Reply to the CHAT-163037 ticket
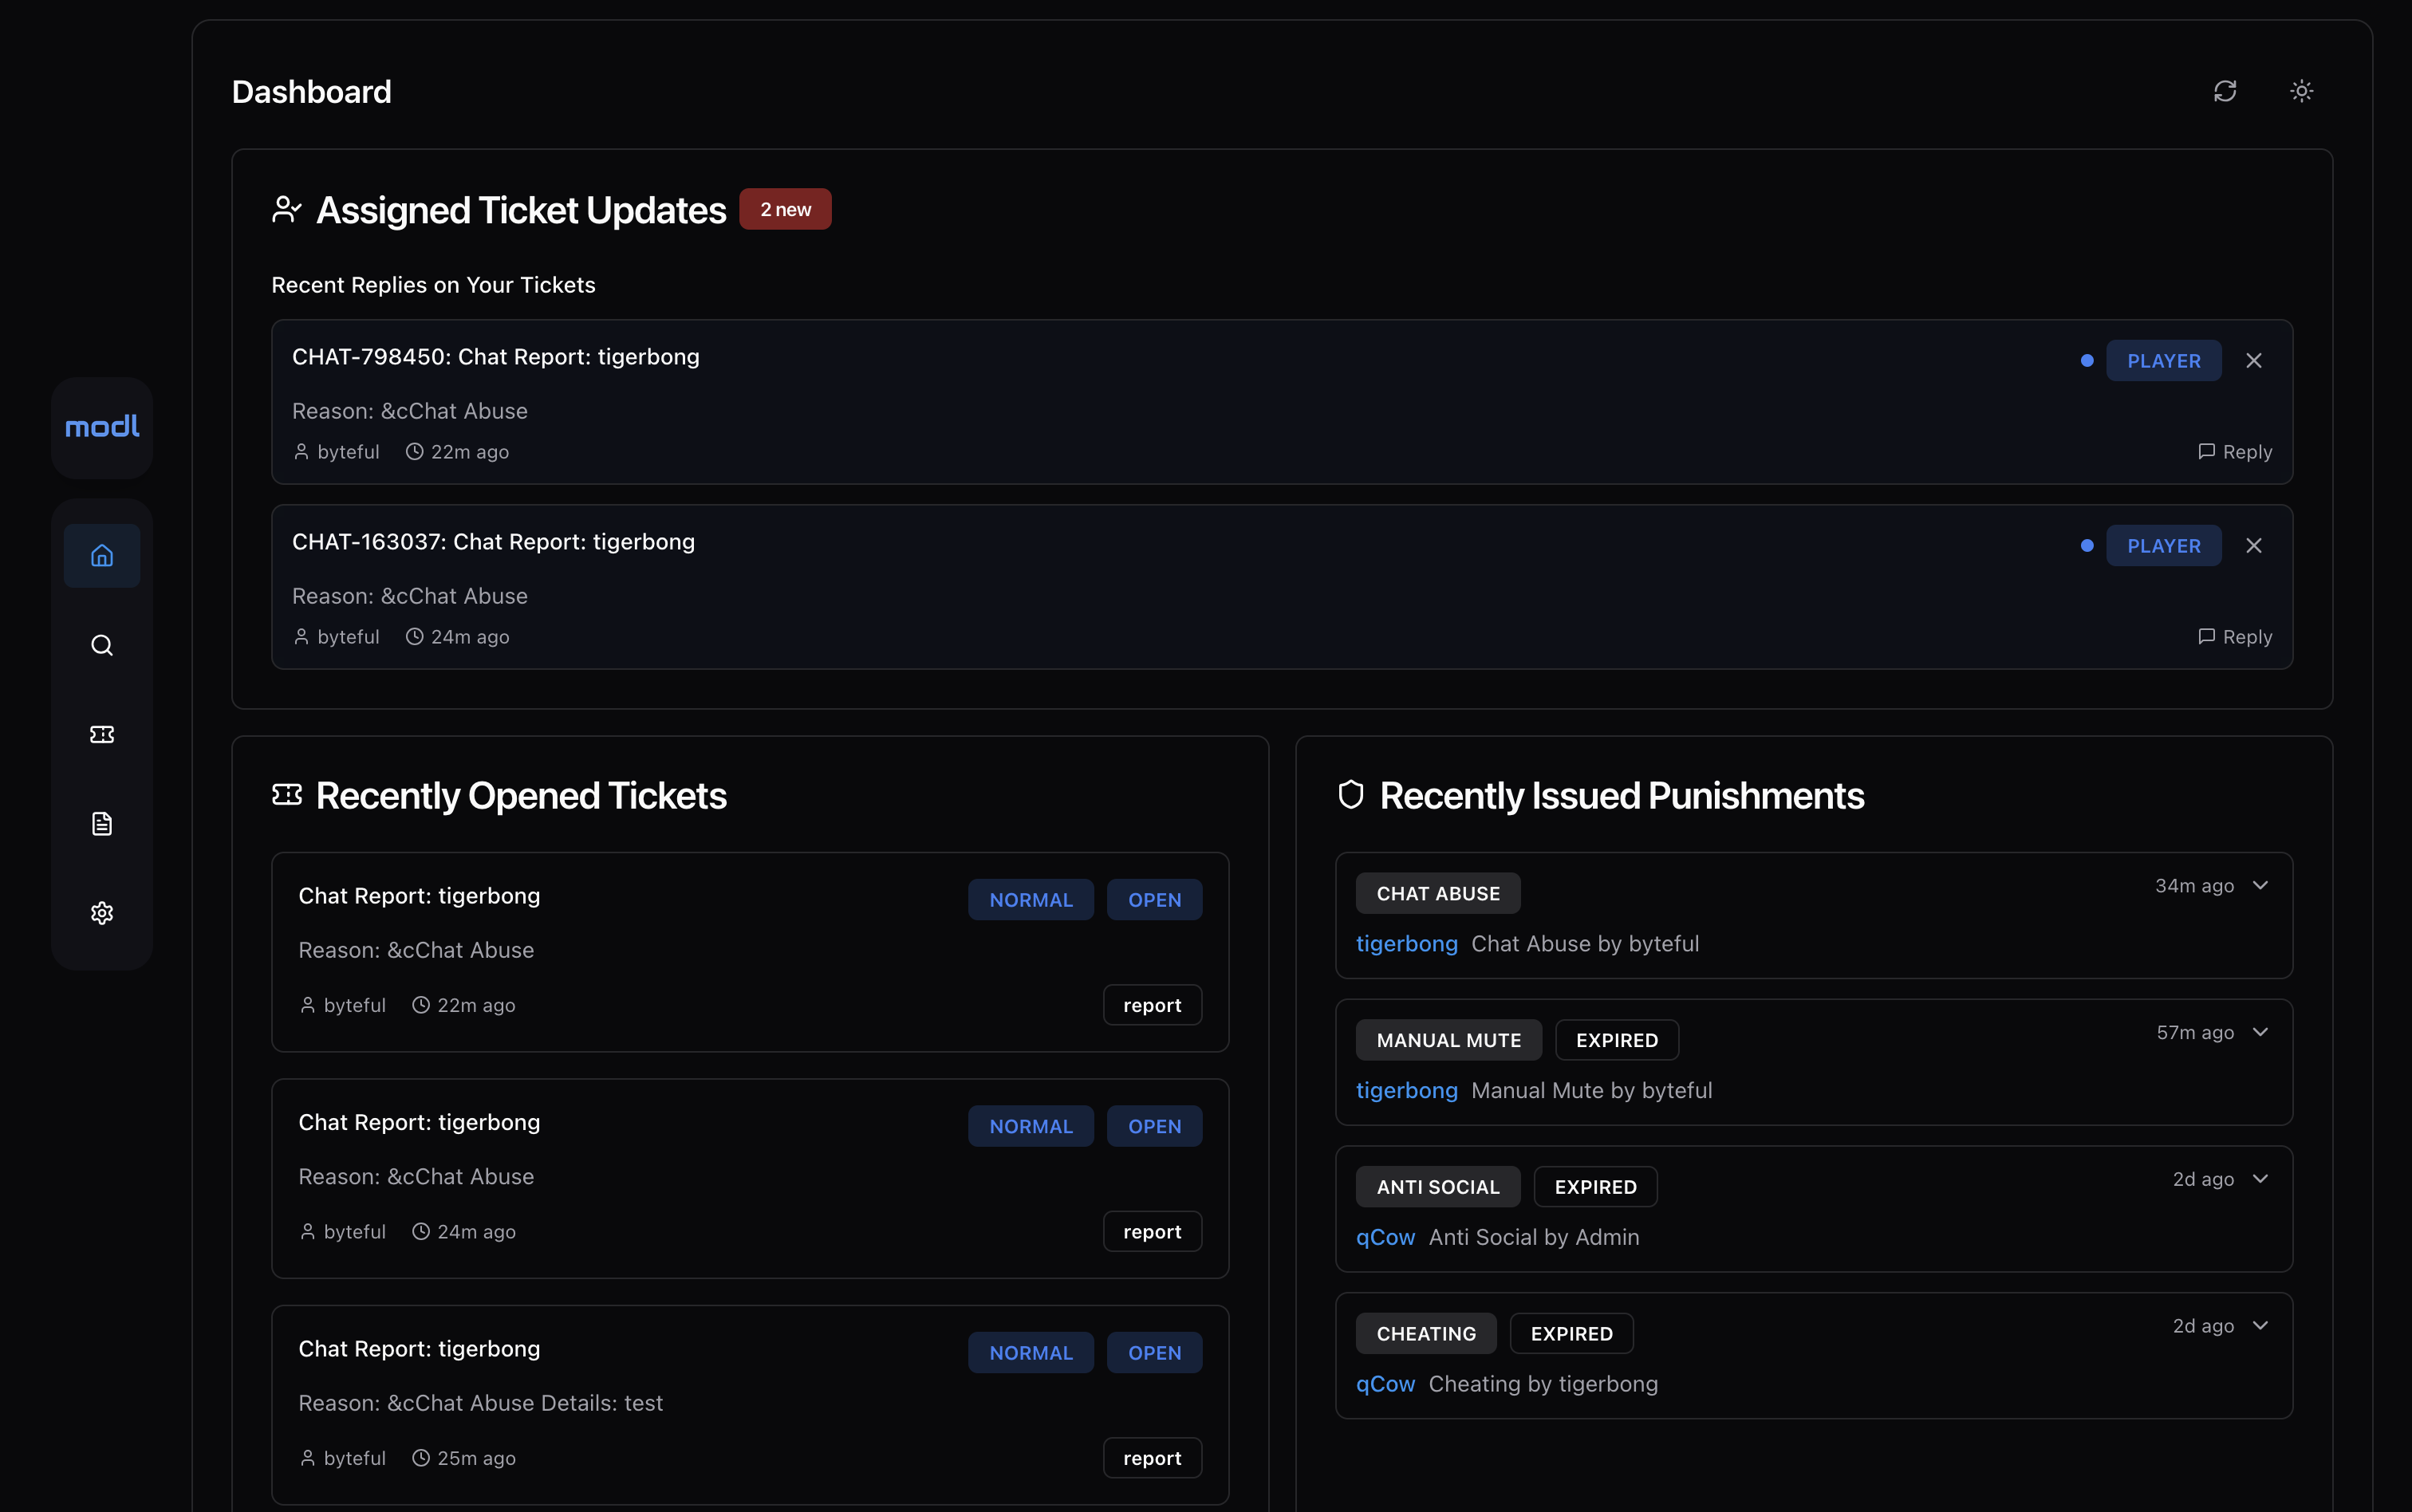 pyautogui.click(x=2235, y=637)
